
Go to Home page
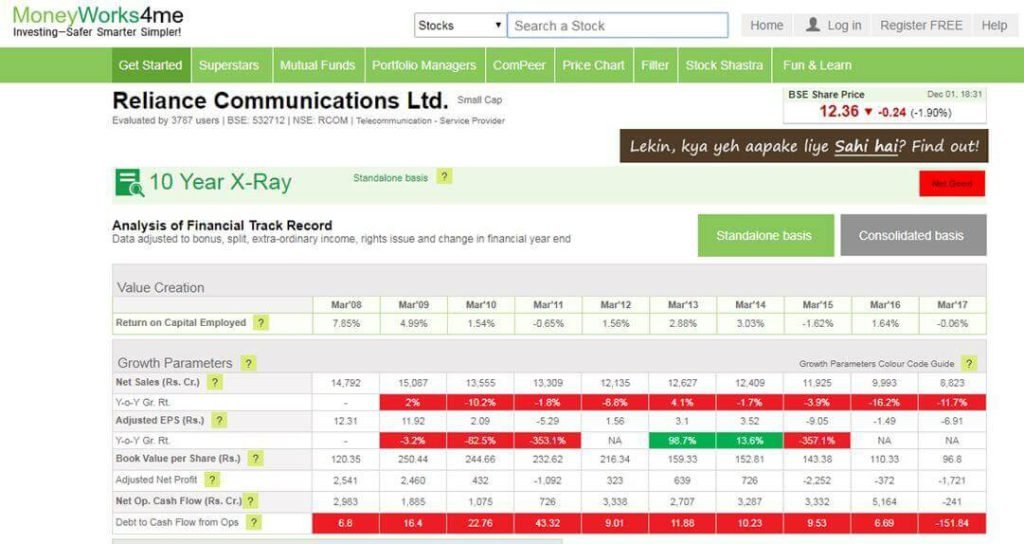pos(767,25)
